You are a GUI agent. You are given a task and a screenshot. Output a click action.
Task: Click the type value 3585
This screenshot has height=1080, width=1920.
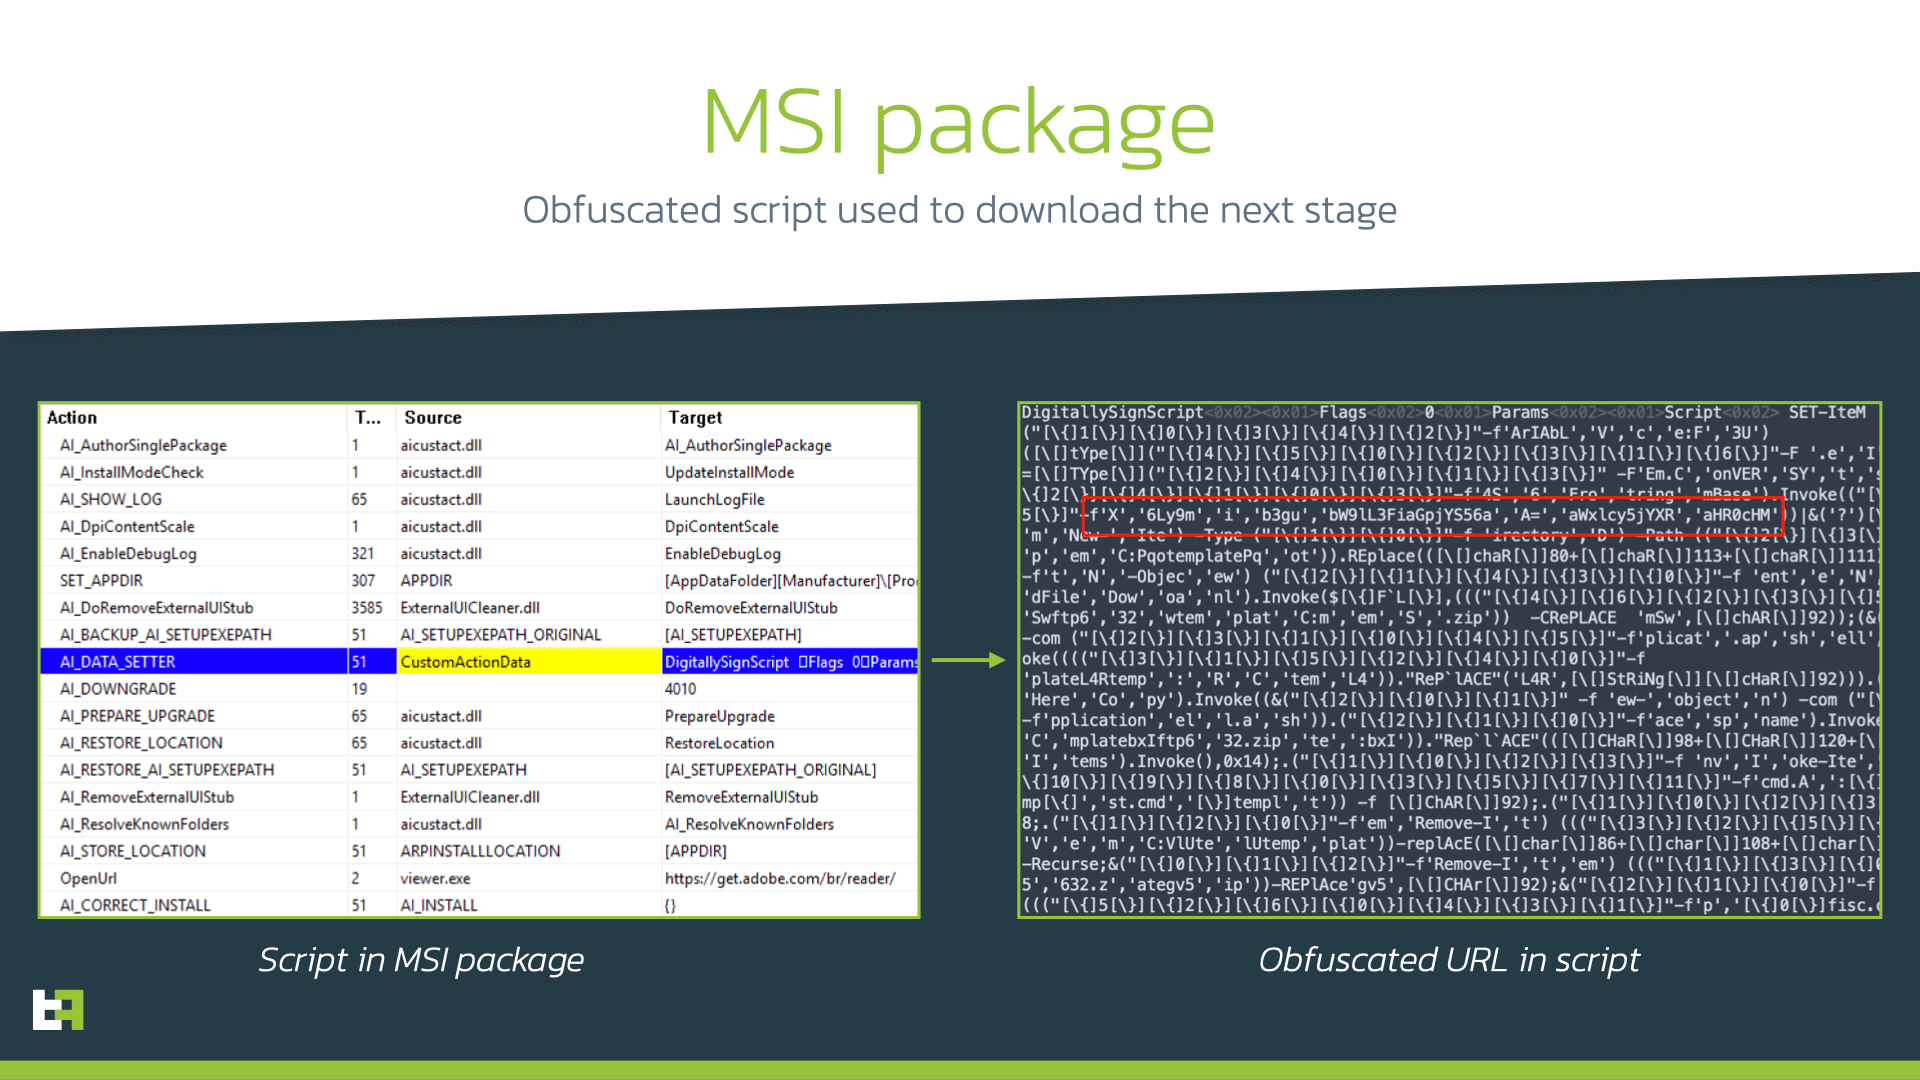tap(366, 608)
